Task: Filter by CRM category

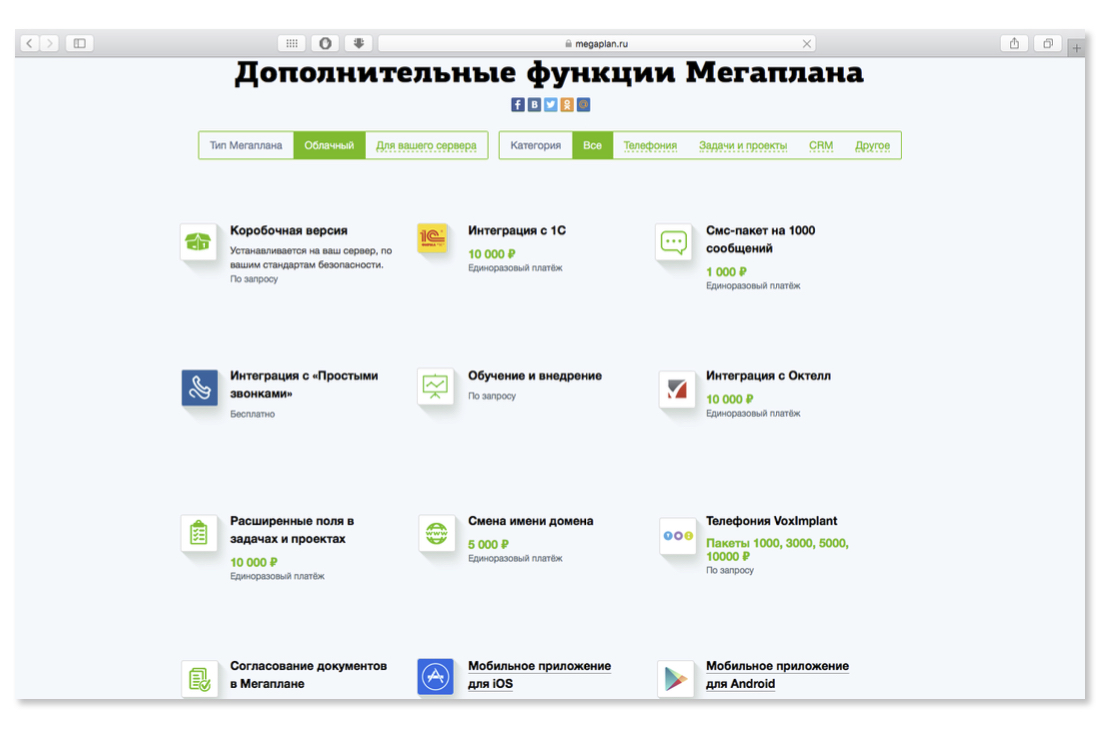Action: click(821, 145)
